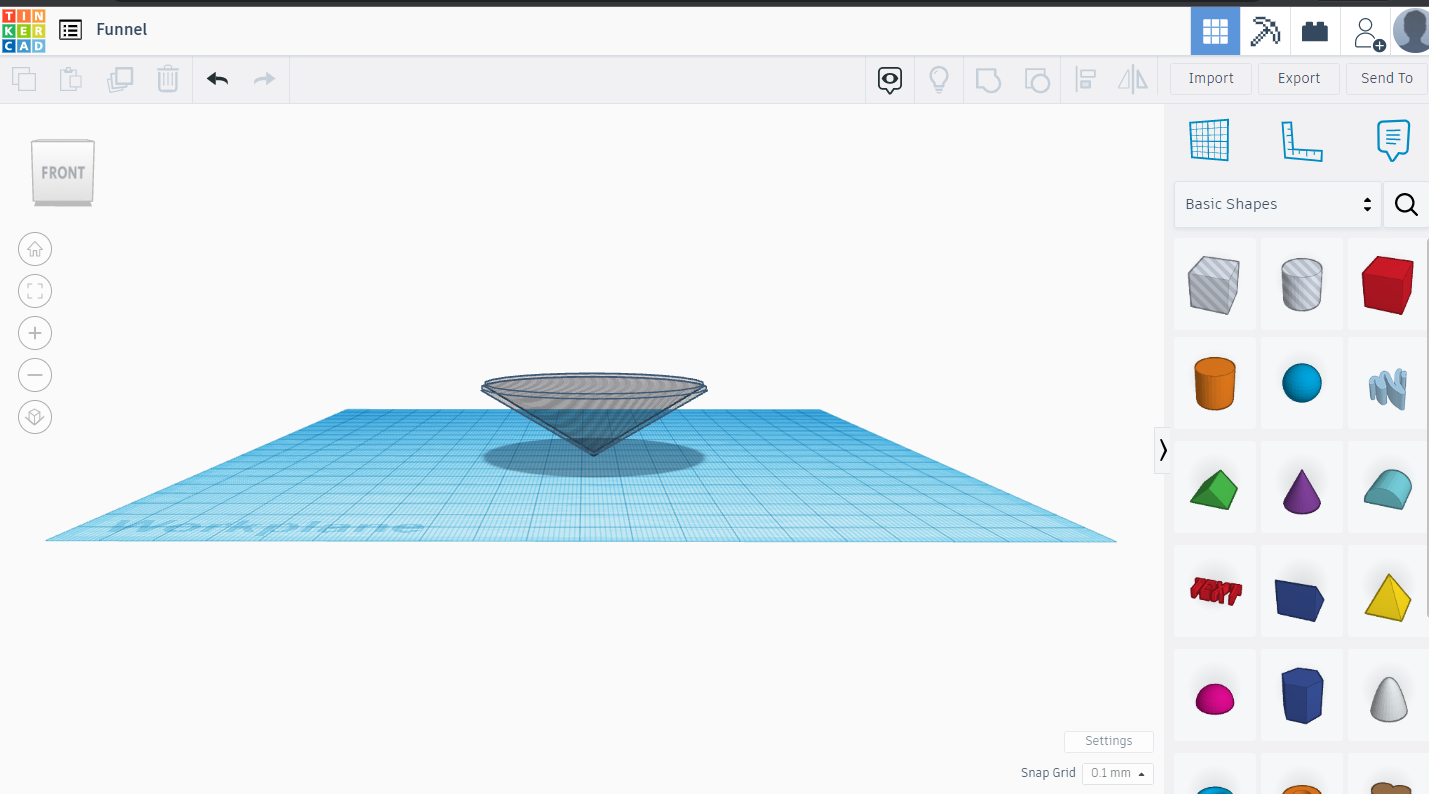This screenshot has height=794, width=1429.
Task: Redo the last undone action
Action: tap(264, 79)
